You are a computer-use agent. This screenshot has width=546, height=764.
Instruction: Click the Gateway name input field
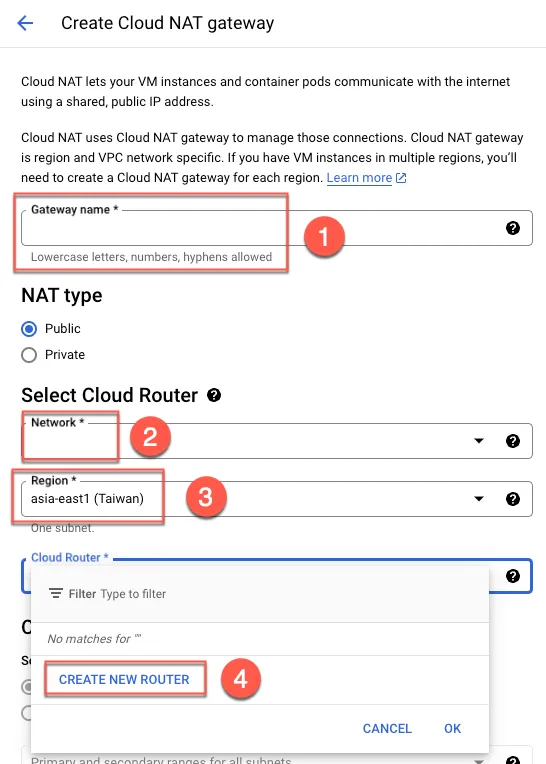click(277, 228)
